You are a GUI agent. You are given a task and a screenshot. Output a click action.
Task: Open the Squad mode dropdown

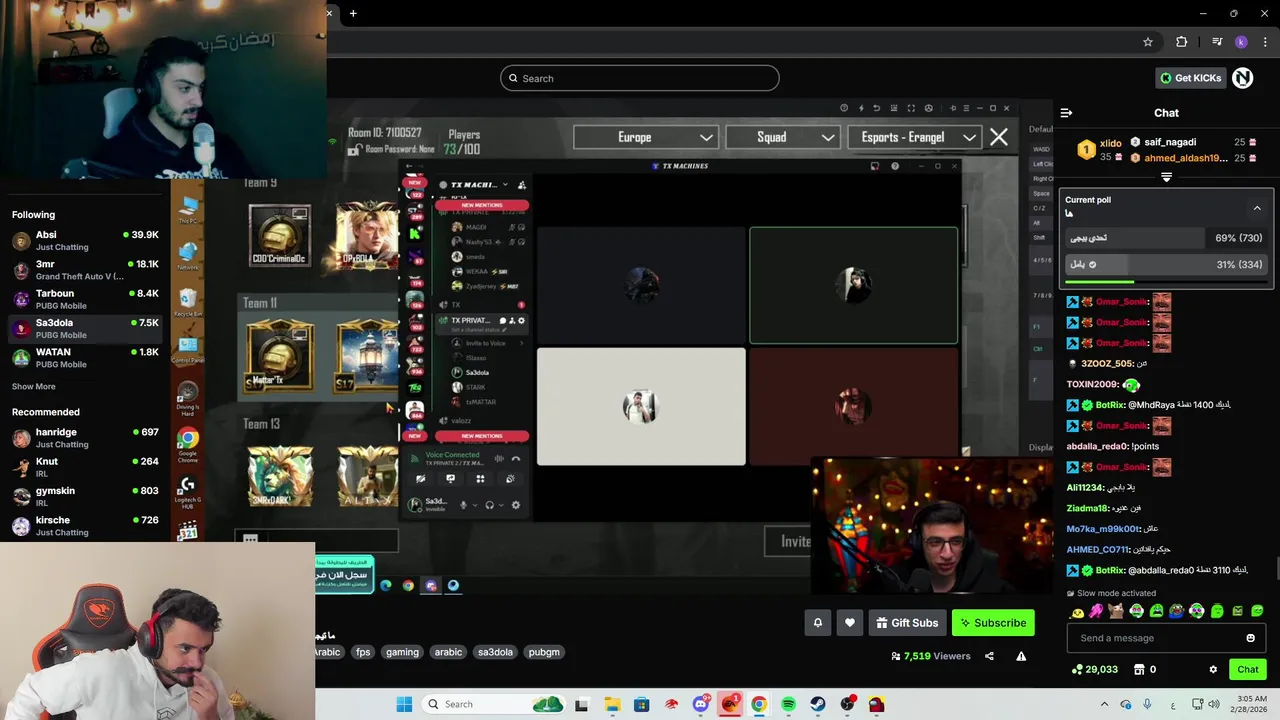(783, 137)
